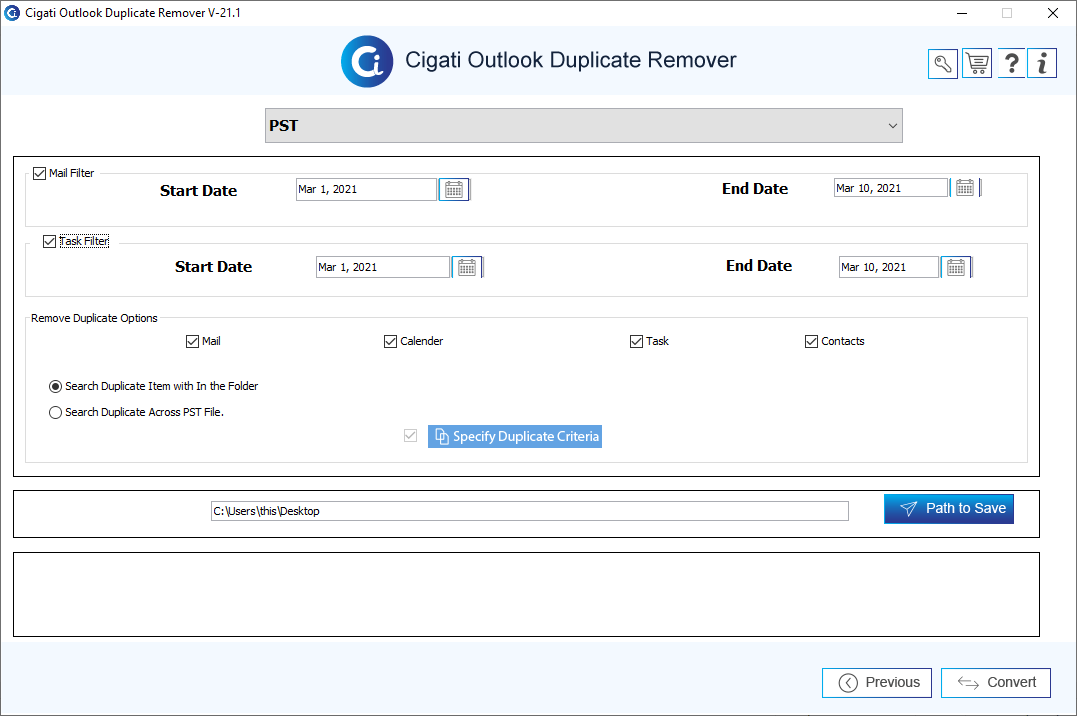Minimize the Cigati window
1077x716 pixels.
click(962, 13)
